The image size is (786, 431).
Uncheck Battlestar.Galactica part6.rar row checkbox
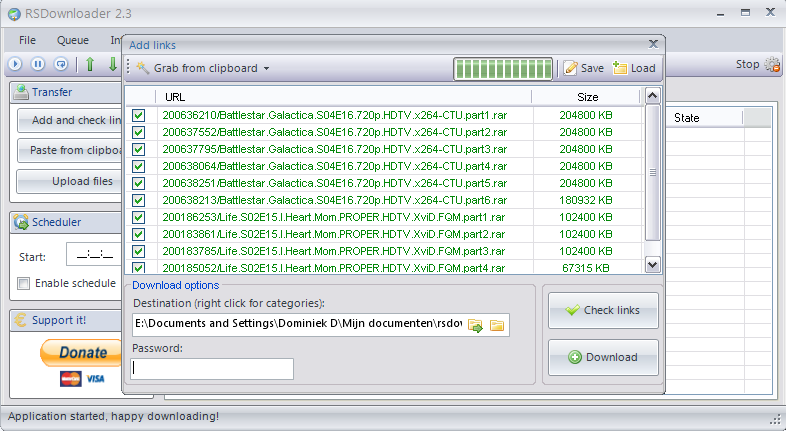138,200
